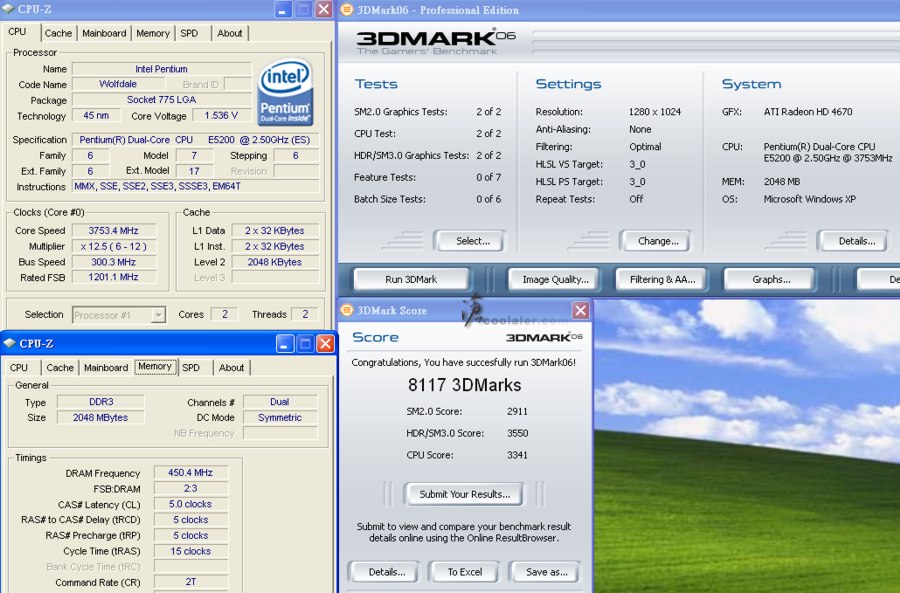Click the 8117 3DMarks score text

[x=464, y=385]
